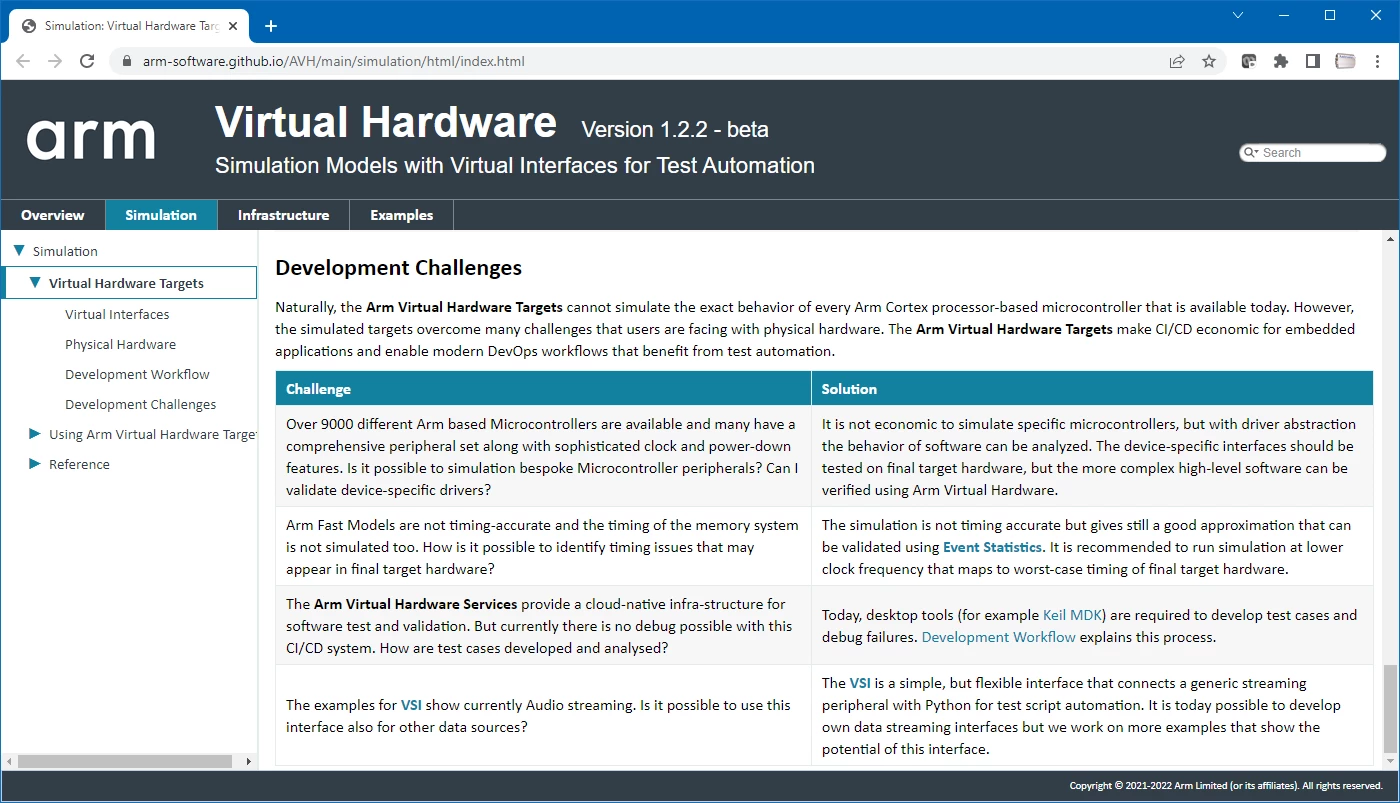The width and height of the screenshot is (1400, 803).
Task: Select Development Challenges in sidebar
Action: tap(140, 404)
